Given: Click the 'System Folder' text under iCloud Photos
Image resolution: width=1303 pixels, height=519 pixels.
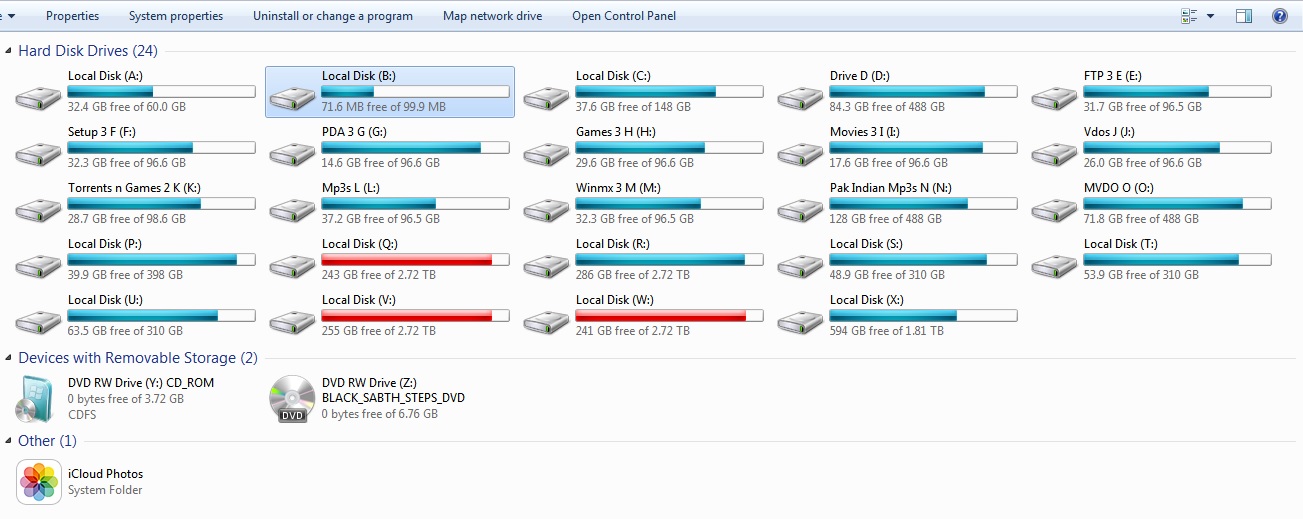Looking at the screenshot, I should point(105,491).
